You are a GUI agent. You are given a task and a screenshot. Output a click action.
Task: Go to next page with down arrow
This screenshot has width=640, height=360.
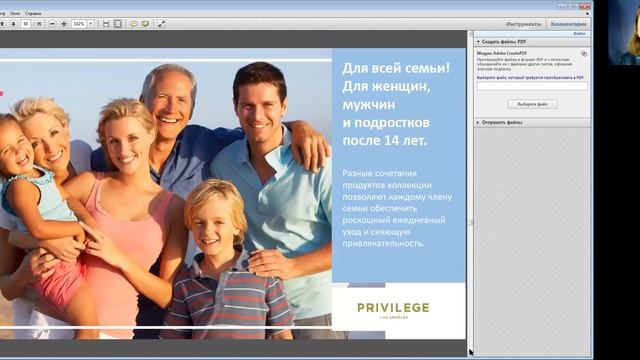tap(13, 24)
